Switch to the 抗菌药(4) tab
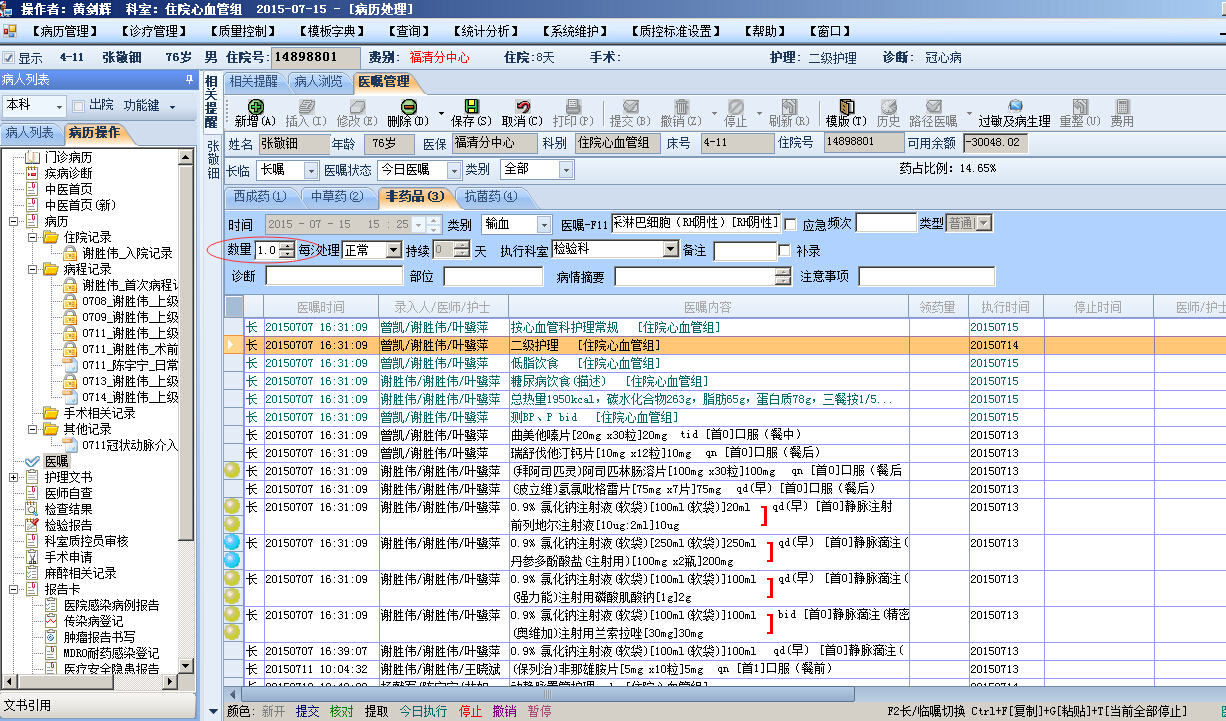The image size is (1226, 721). (x=492, y=196)
